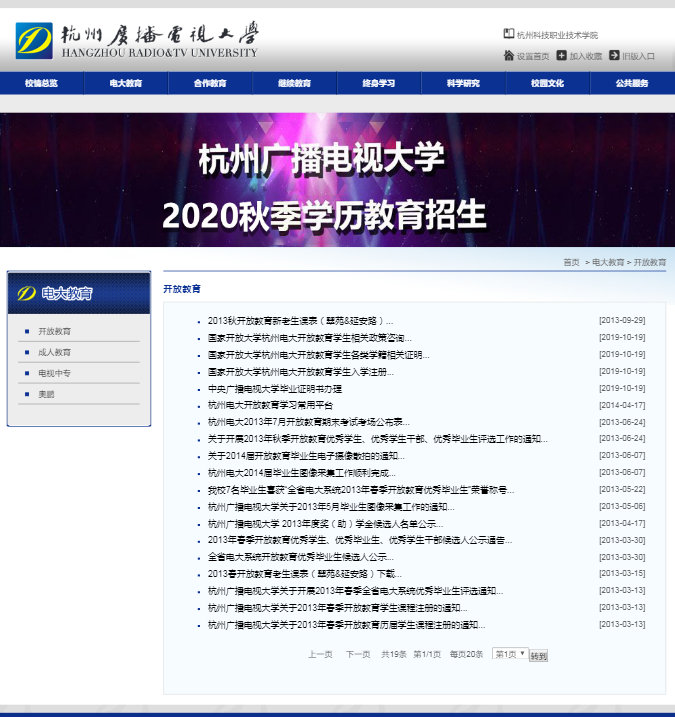Viewport: 675px width, 717px height.
Task: Click 电大教育 in the breadcrumb trail
Action: pyautogui.click(x=608, y=262)
